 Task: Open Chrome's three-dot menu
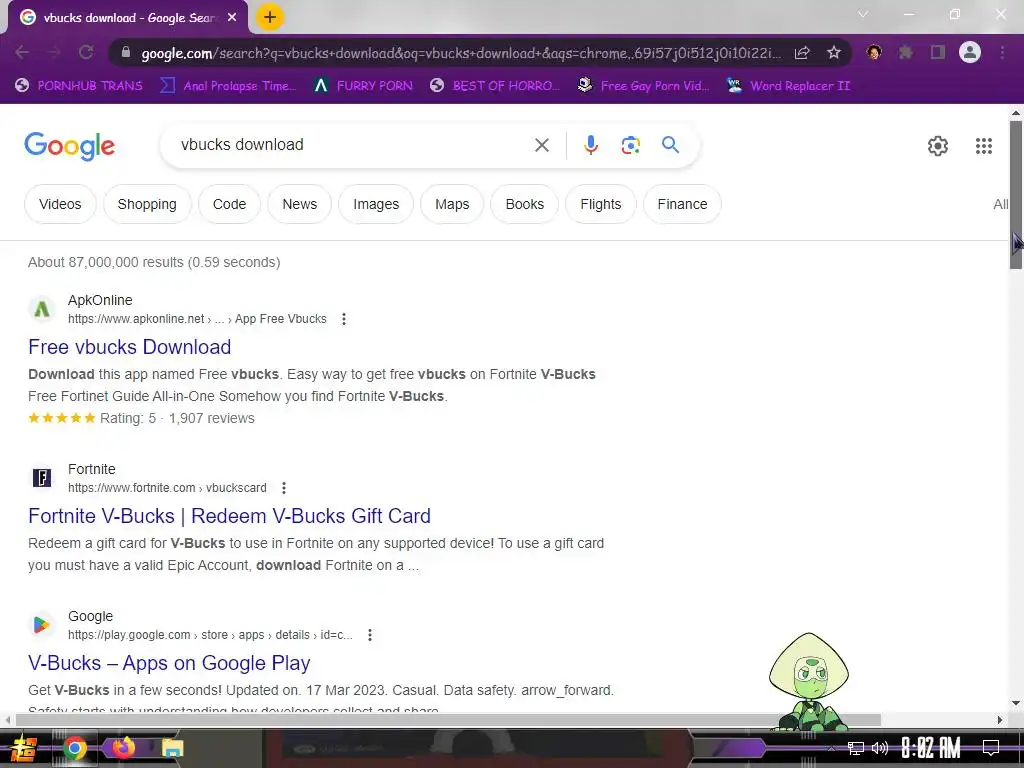[x=1002, y=52]
